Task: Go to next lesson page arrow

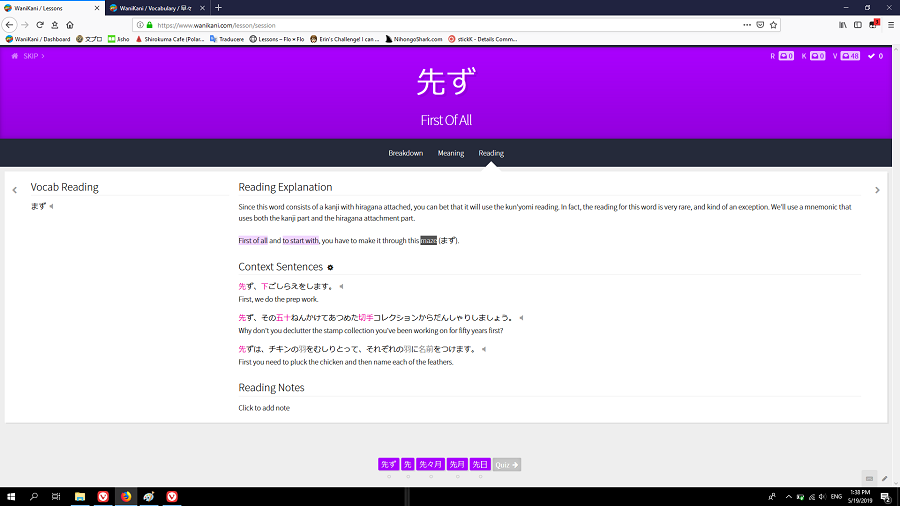Action: [x=877, y=190]
